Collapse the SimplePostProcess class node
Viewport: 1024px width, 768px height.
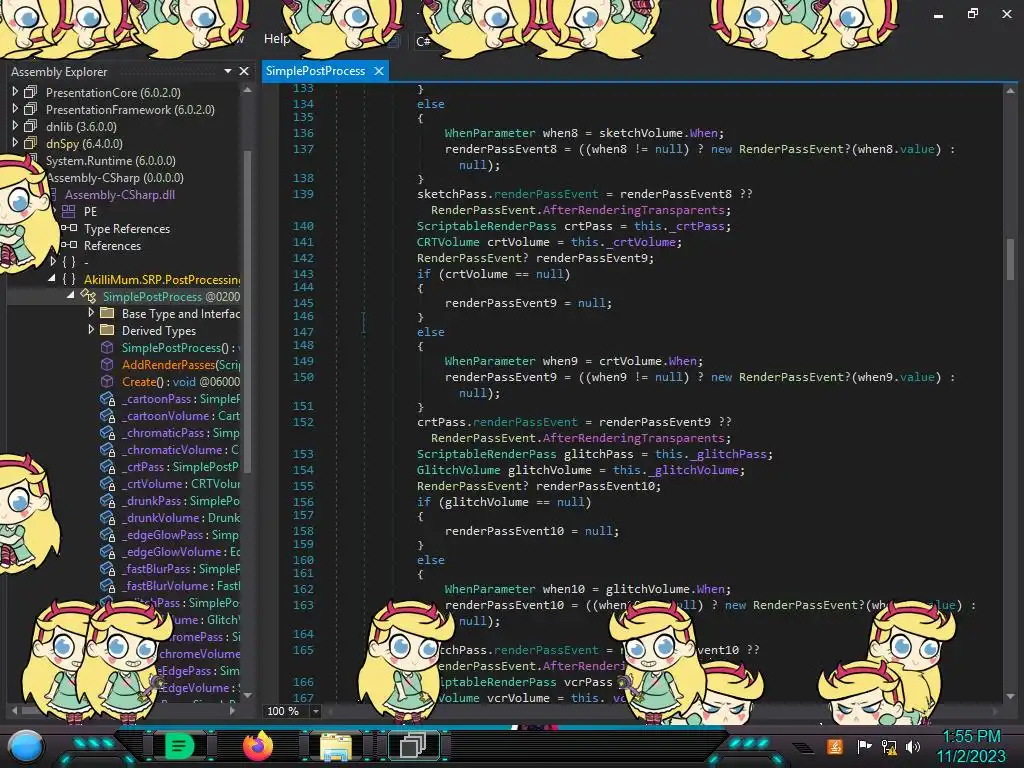(71, 295)
